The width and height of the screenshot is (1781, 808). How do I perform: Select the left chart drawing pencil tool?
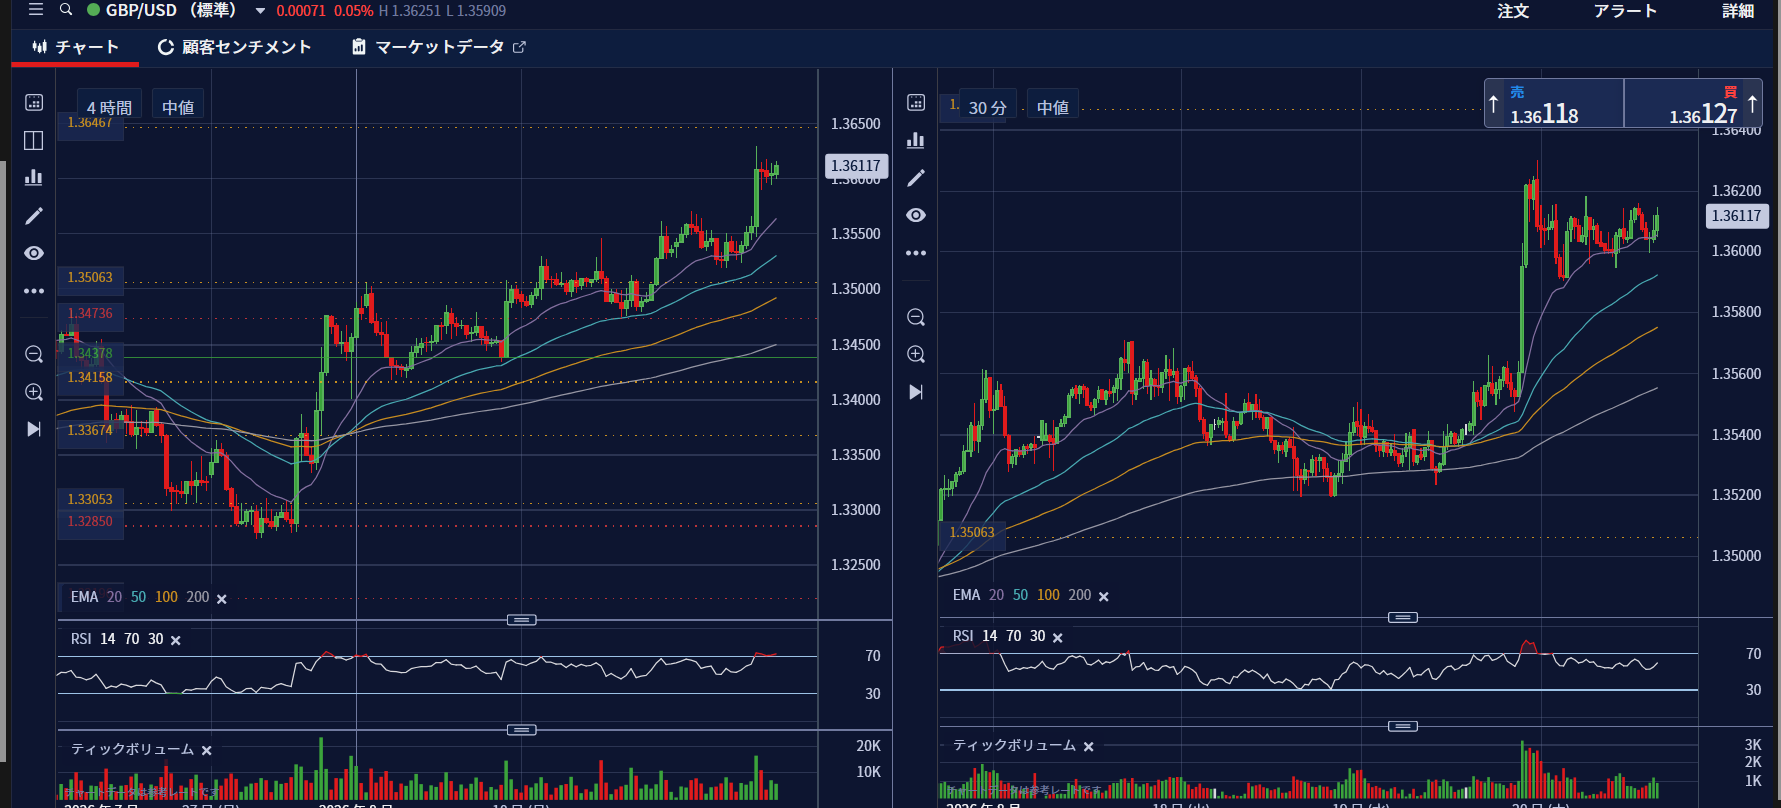point(34,216)
